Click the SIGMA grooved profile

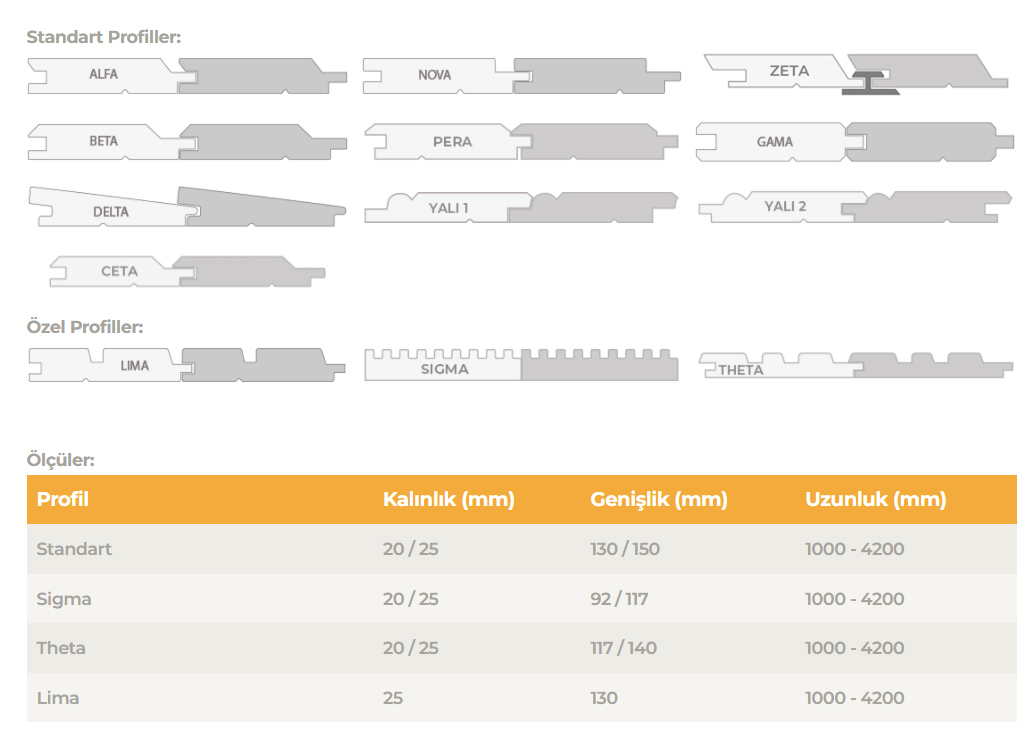[521, 365]
